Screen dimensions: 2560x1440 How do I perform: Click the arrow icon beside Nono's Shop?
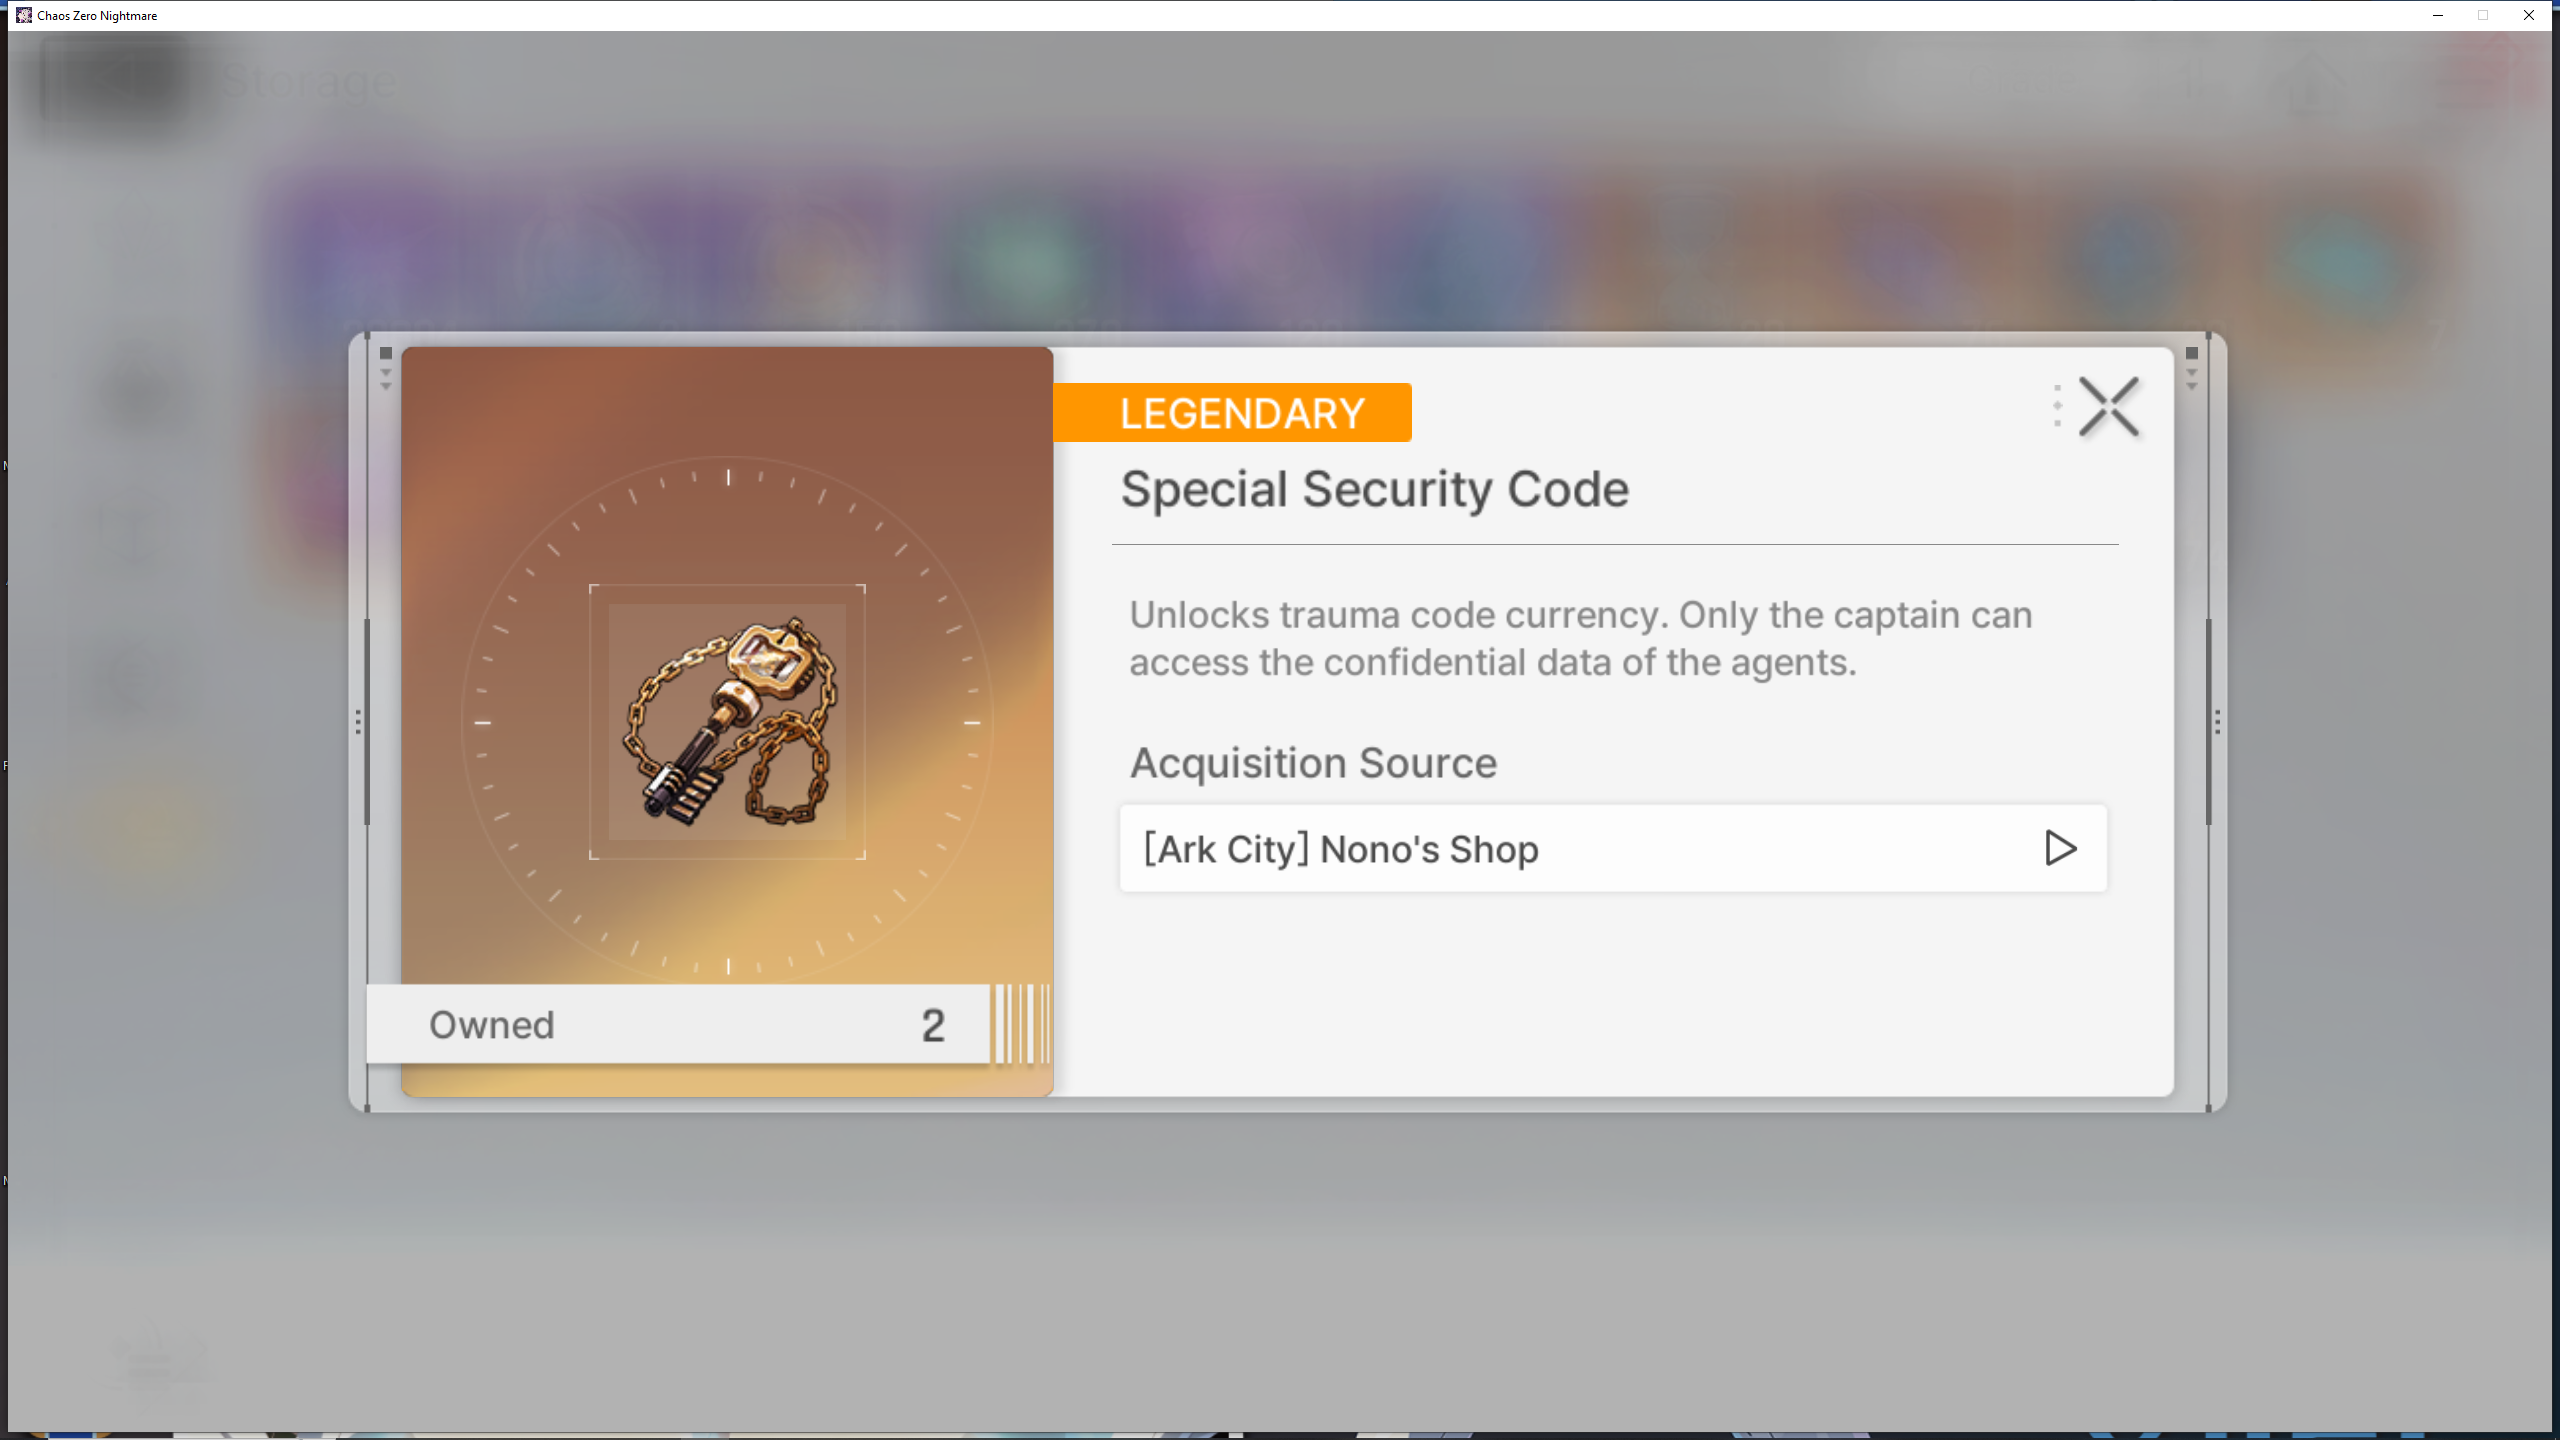click(2060, 848)
